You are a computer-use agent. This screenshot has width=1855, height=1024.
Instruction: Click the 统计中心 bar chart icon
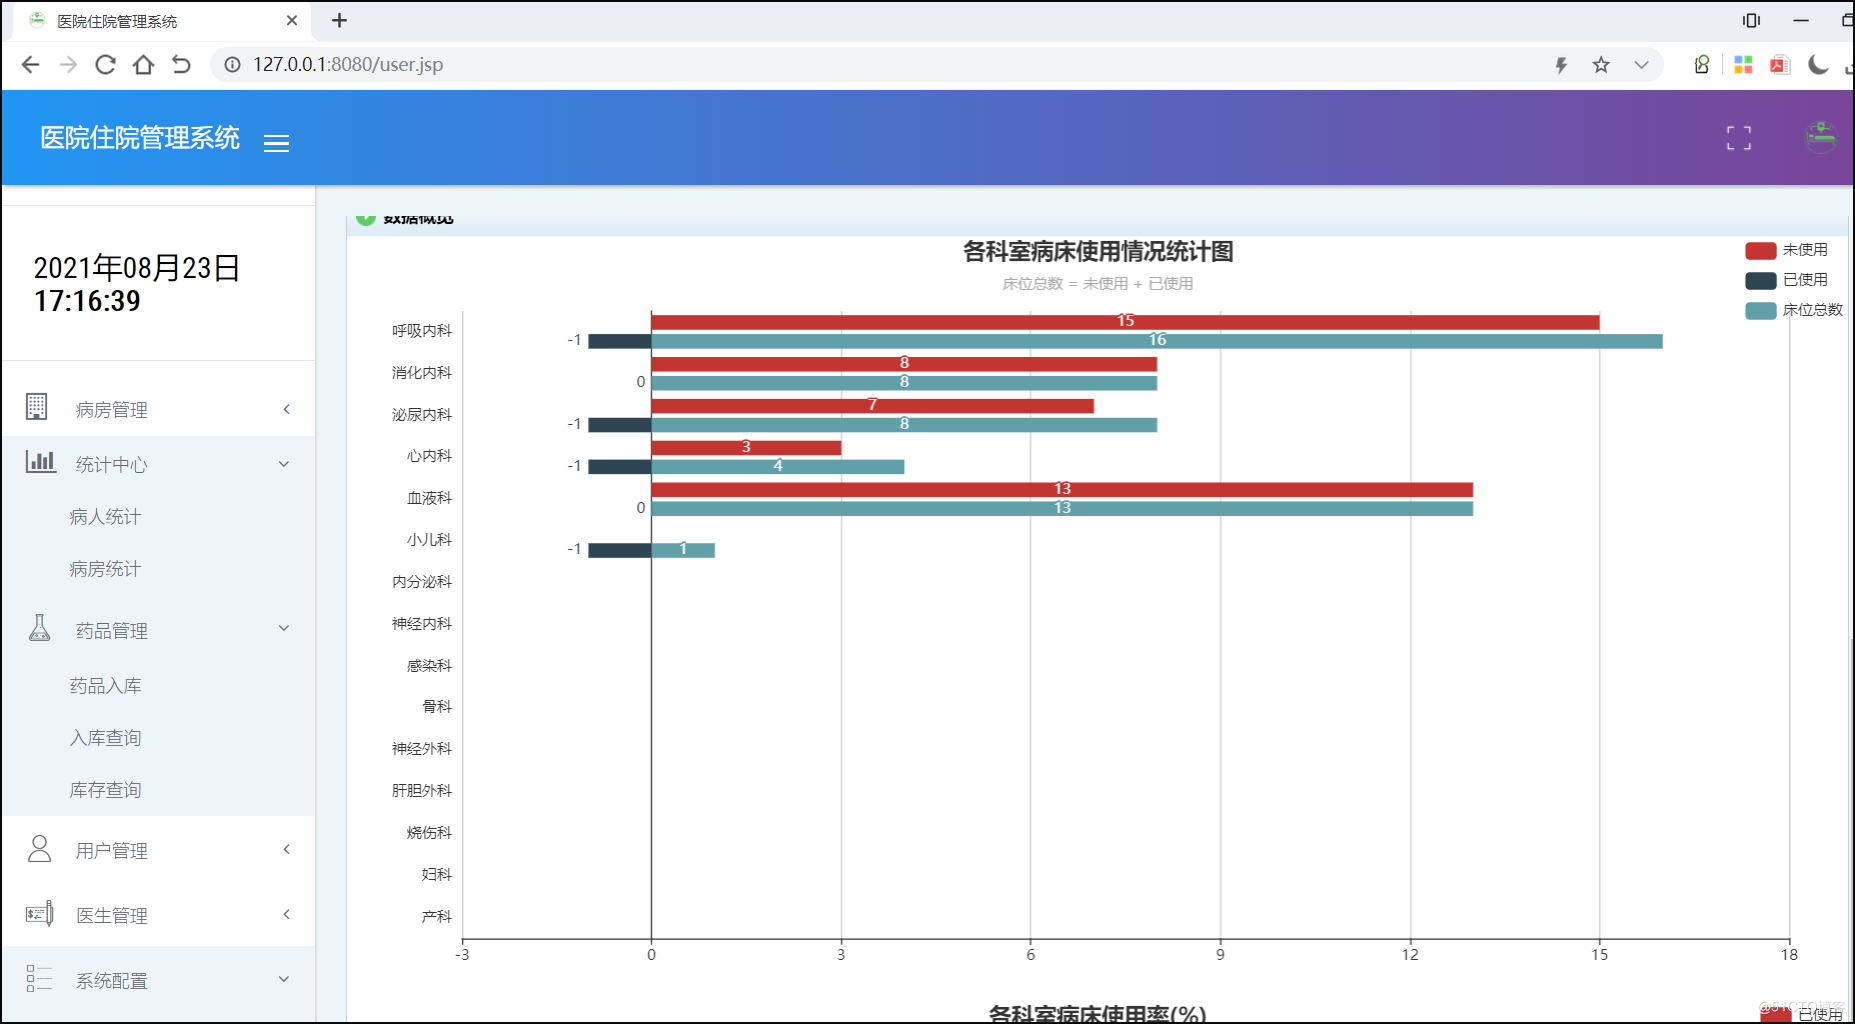pos(39,462)
